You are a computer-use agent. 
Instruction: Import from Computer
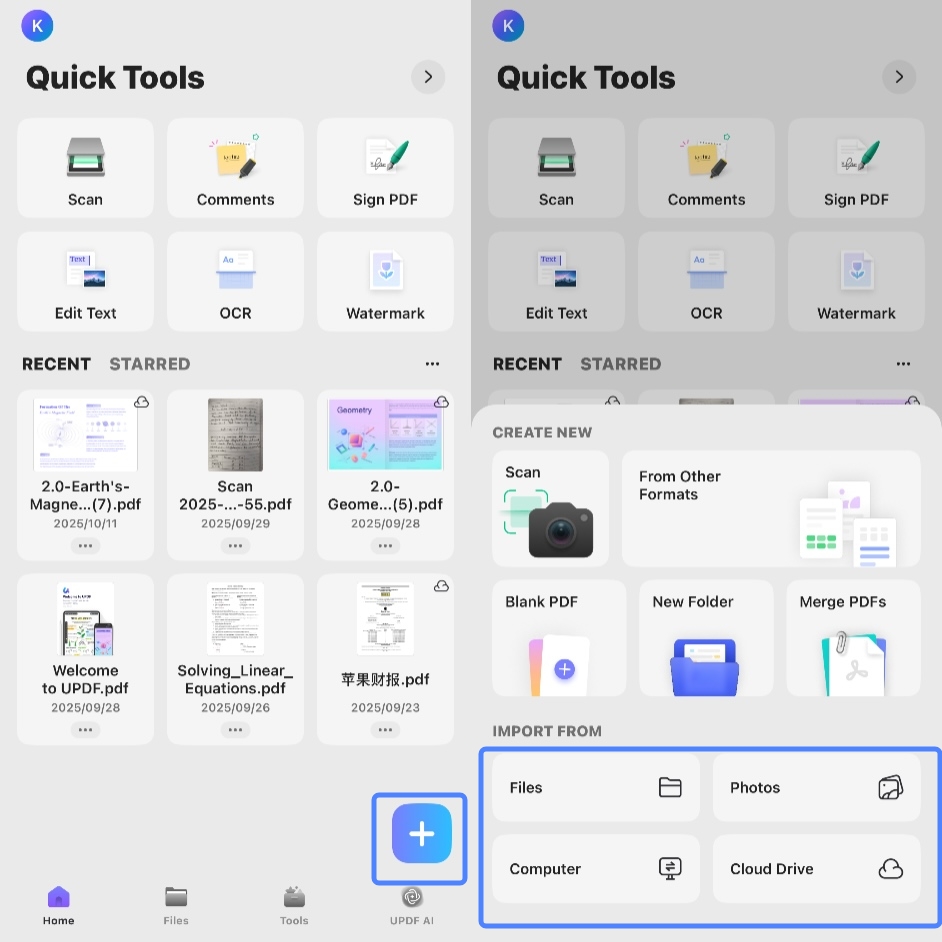pos(596,869)
